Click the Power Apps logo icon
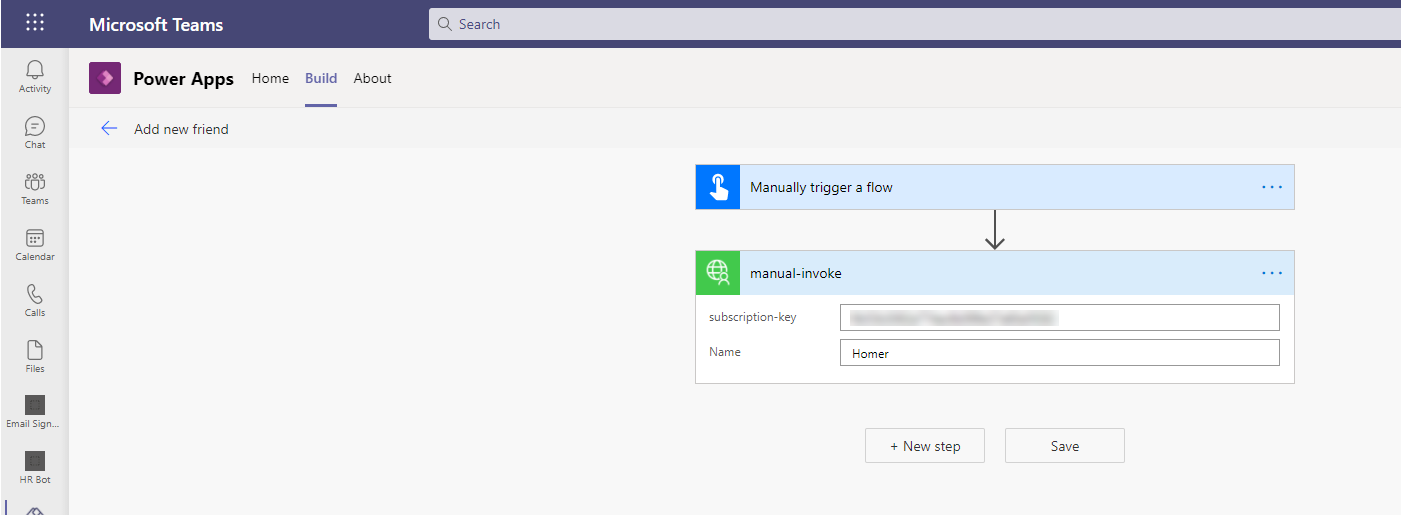 point(105,78)
